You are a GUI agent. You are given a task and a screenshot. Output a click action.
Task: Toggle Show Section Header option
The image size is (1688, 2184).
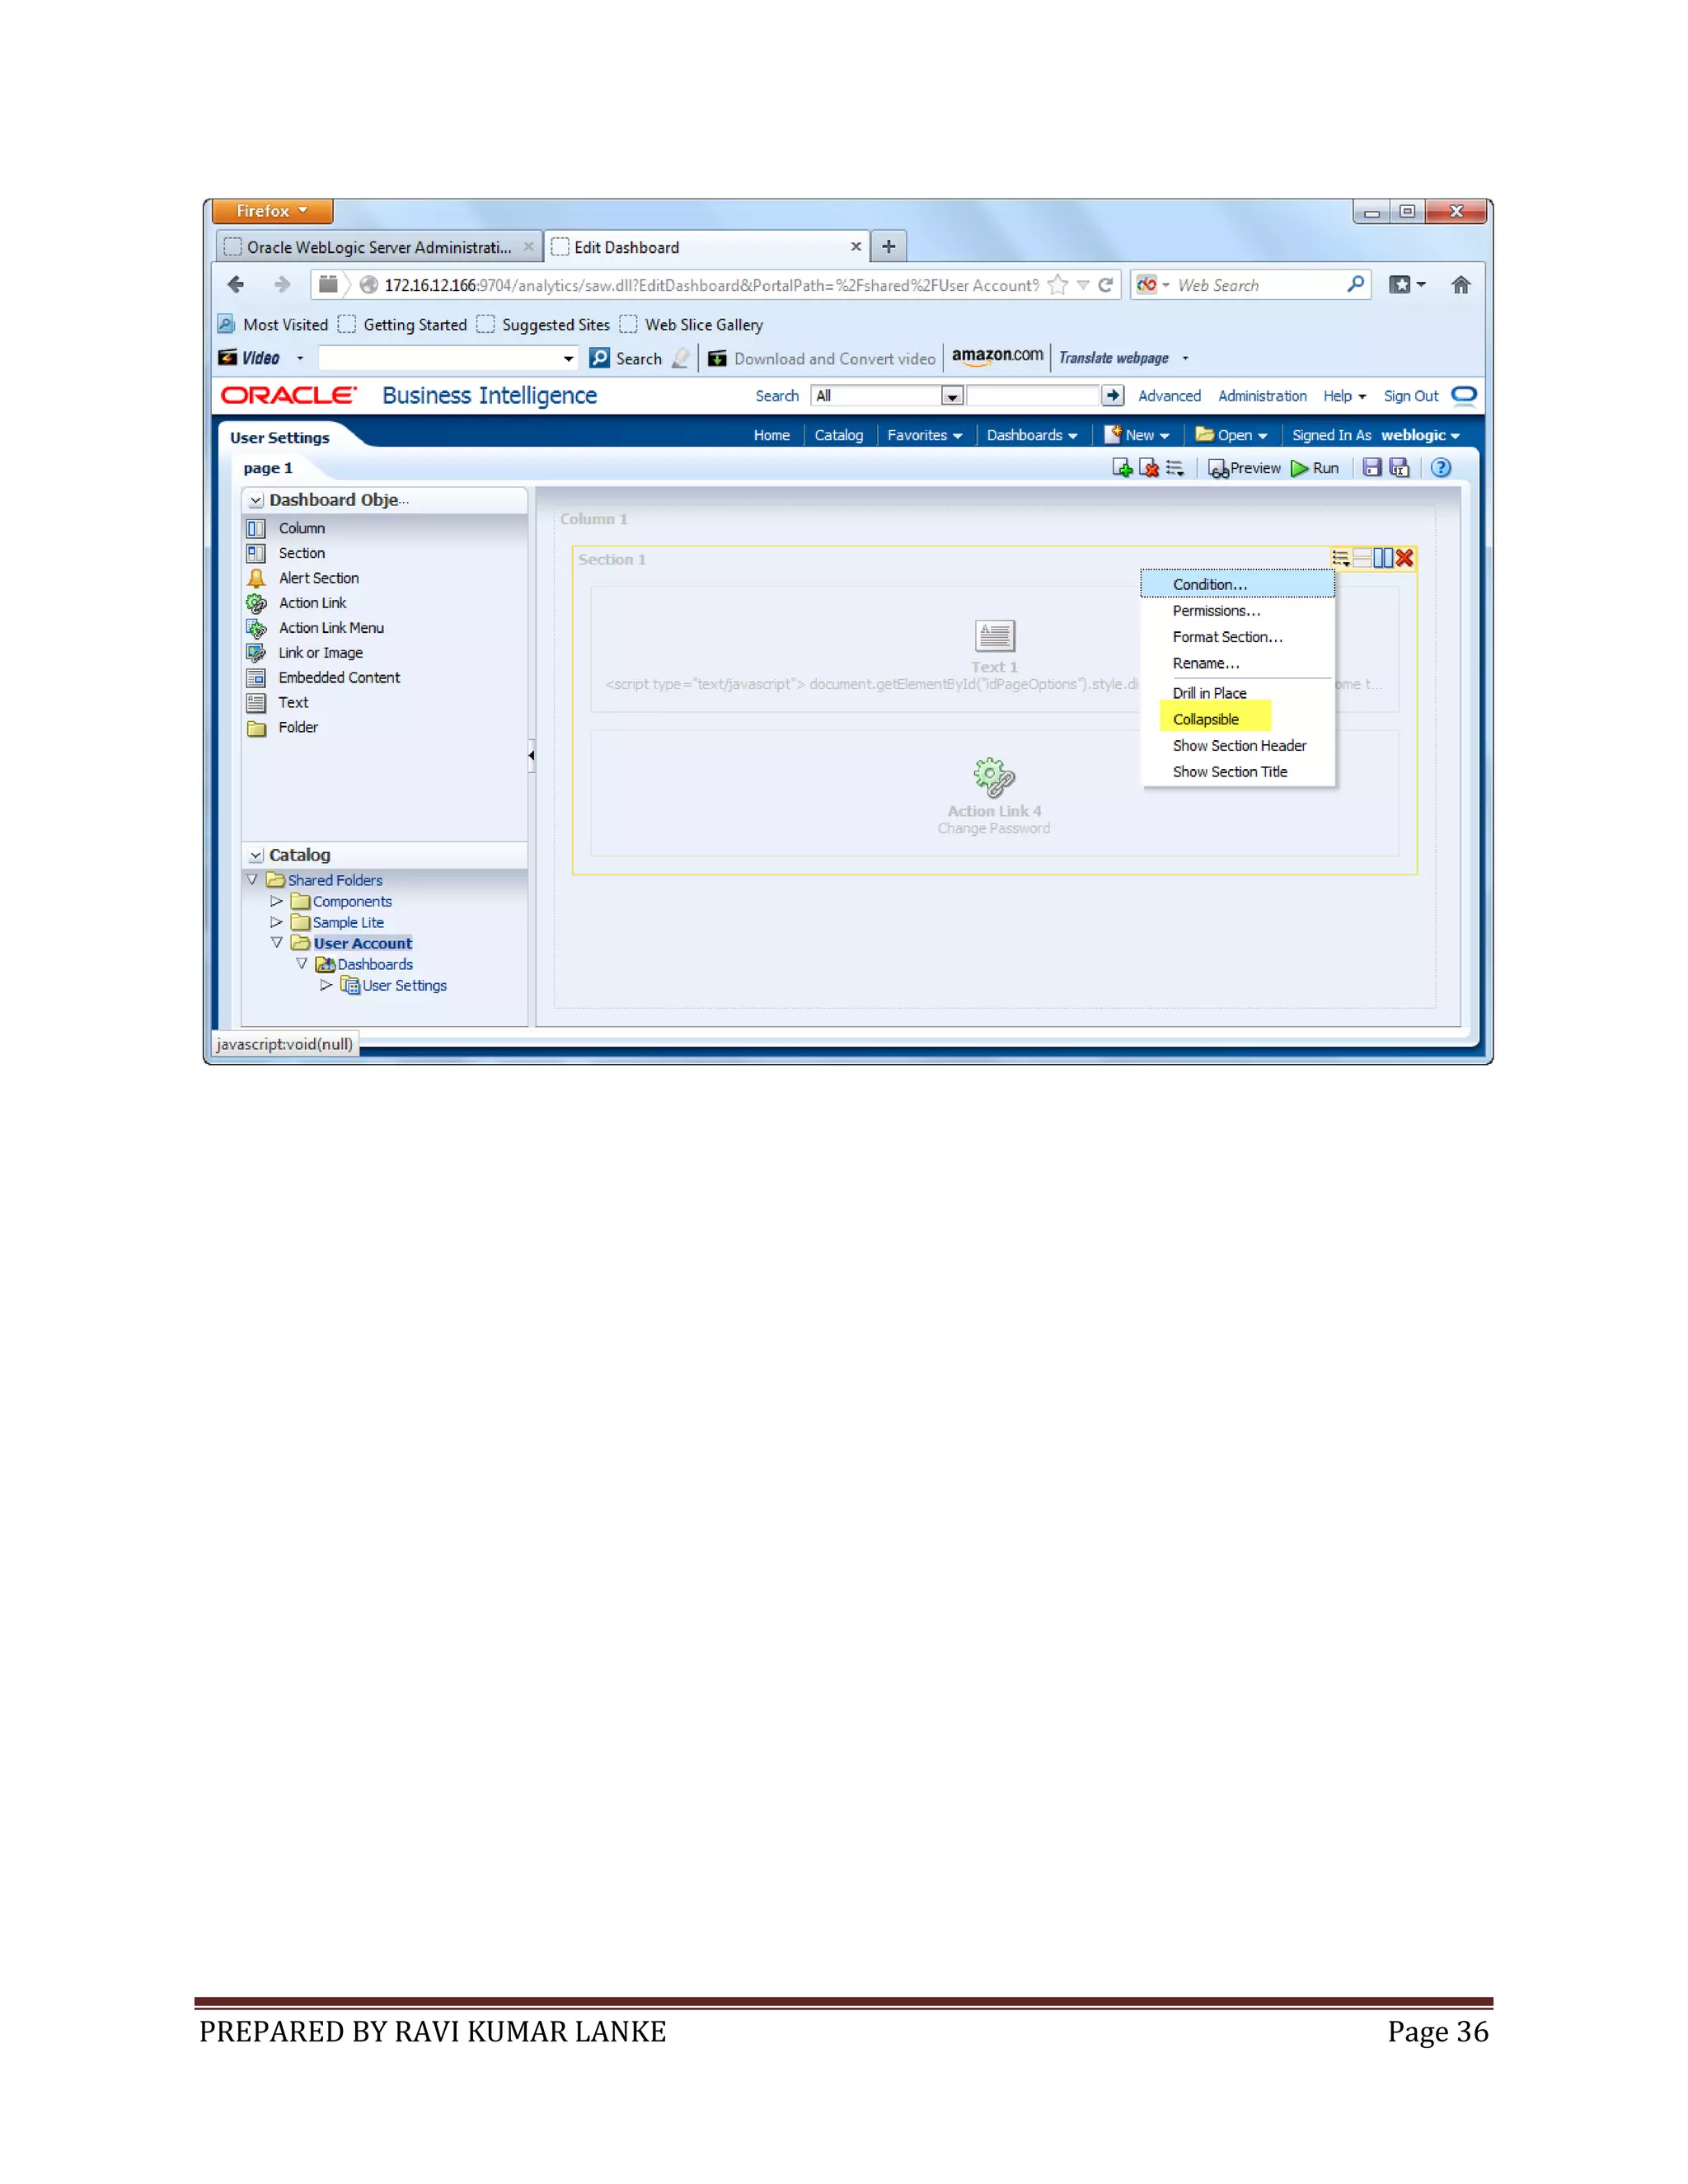(1238, 746)
